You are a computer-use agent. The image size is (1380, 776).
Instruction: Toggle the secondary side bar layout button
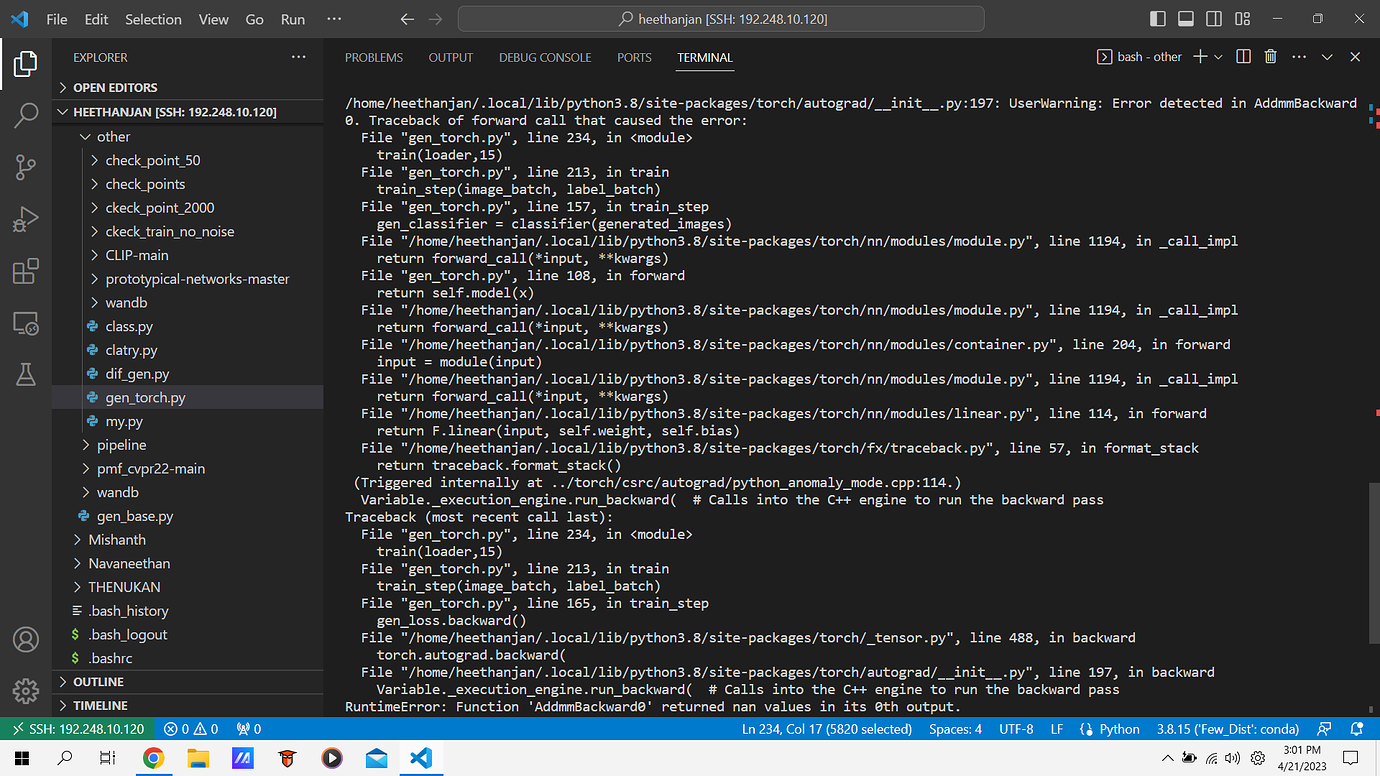[1213, 19]
